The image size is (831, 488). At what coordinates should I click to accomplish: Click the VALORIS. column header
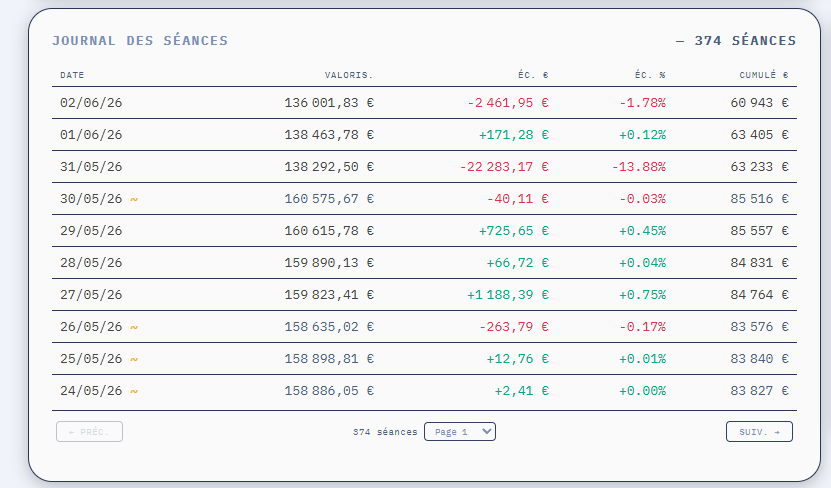pyautogui.click(x=349, y=75)
